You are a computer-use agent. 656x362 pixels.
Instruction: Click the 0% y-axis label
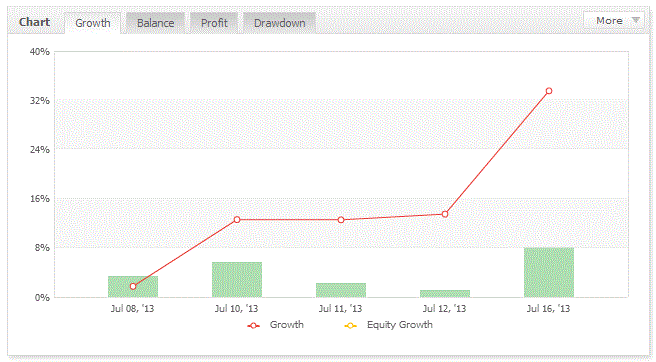pyautogui.click(x=42, y=298)
